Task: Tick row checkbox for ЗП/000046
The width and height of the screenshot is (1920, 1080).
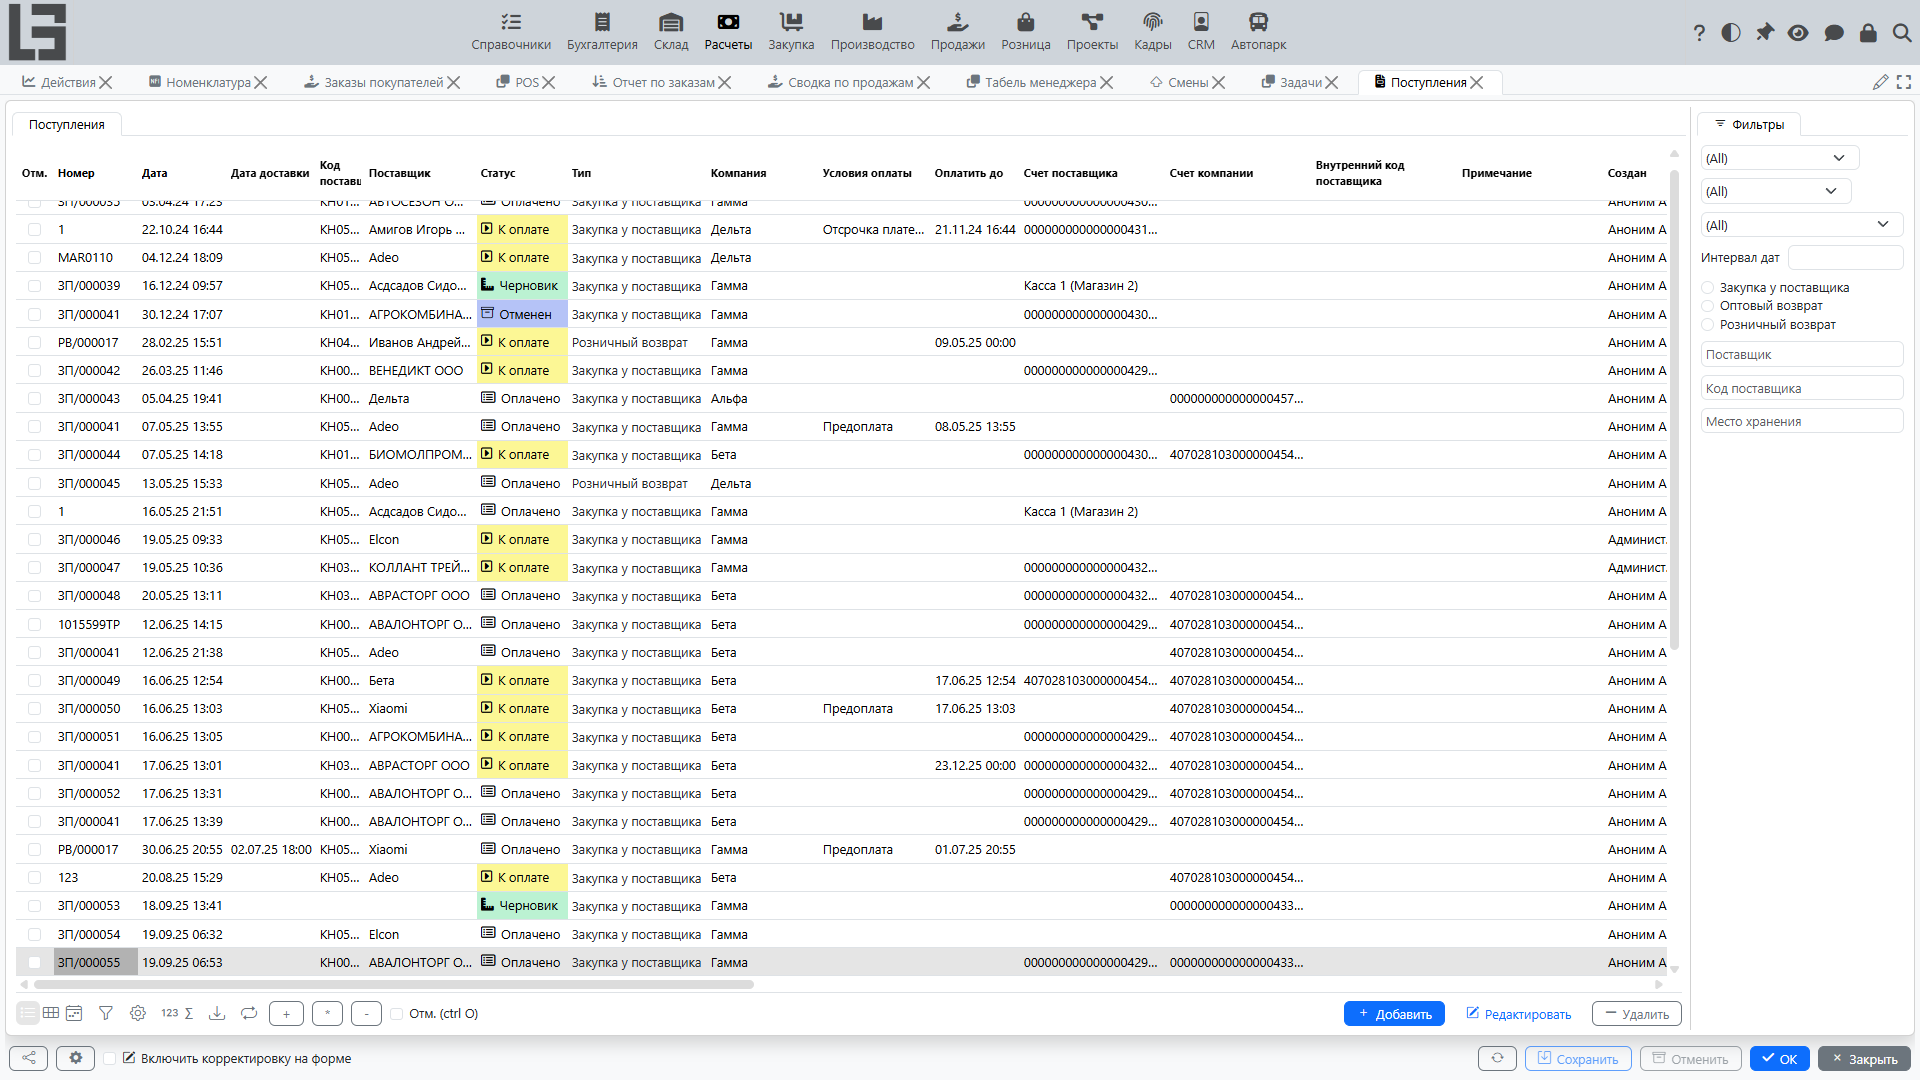Action: pos(35,540)
